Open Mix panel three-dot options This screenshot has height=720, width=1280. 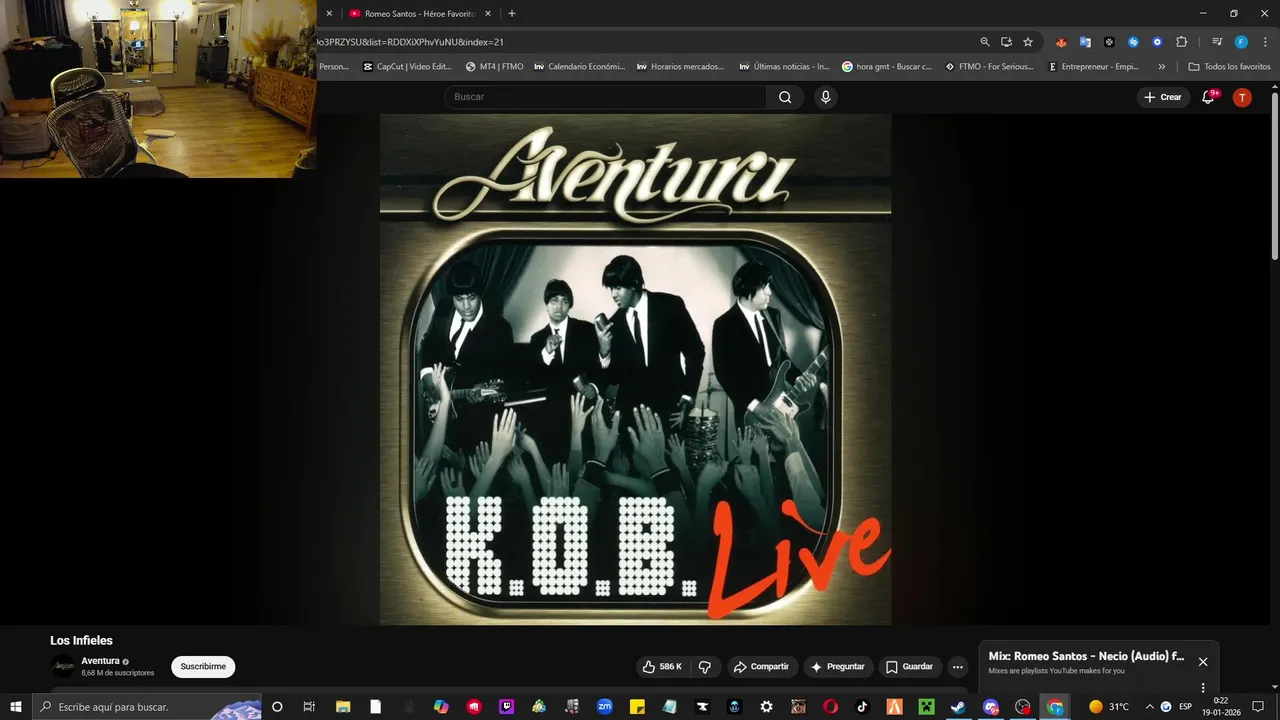(x=1203, y=687)
